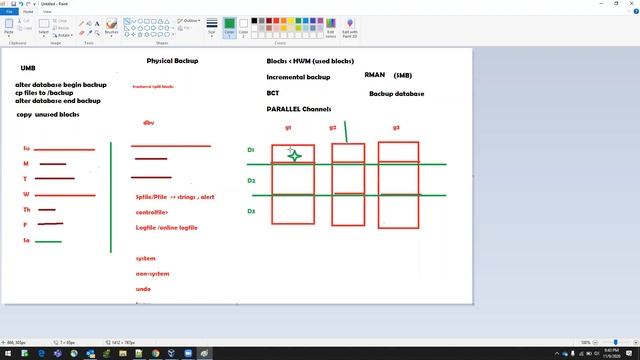The height and width of the screenshot is (360, 640).
Task: Open the line Size dropdown
Action: point(211,28)
